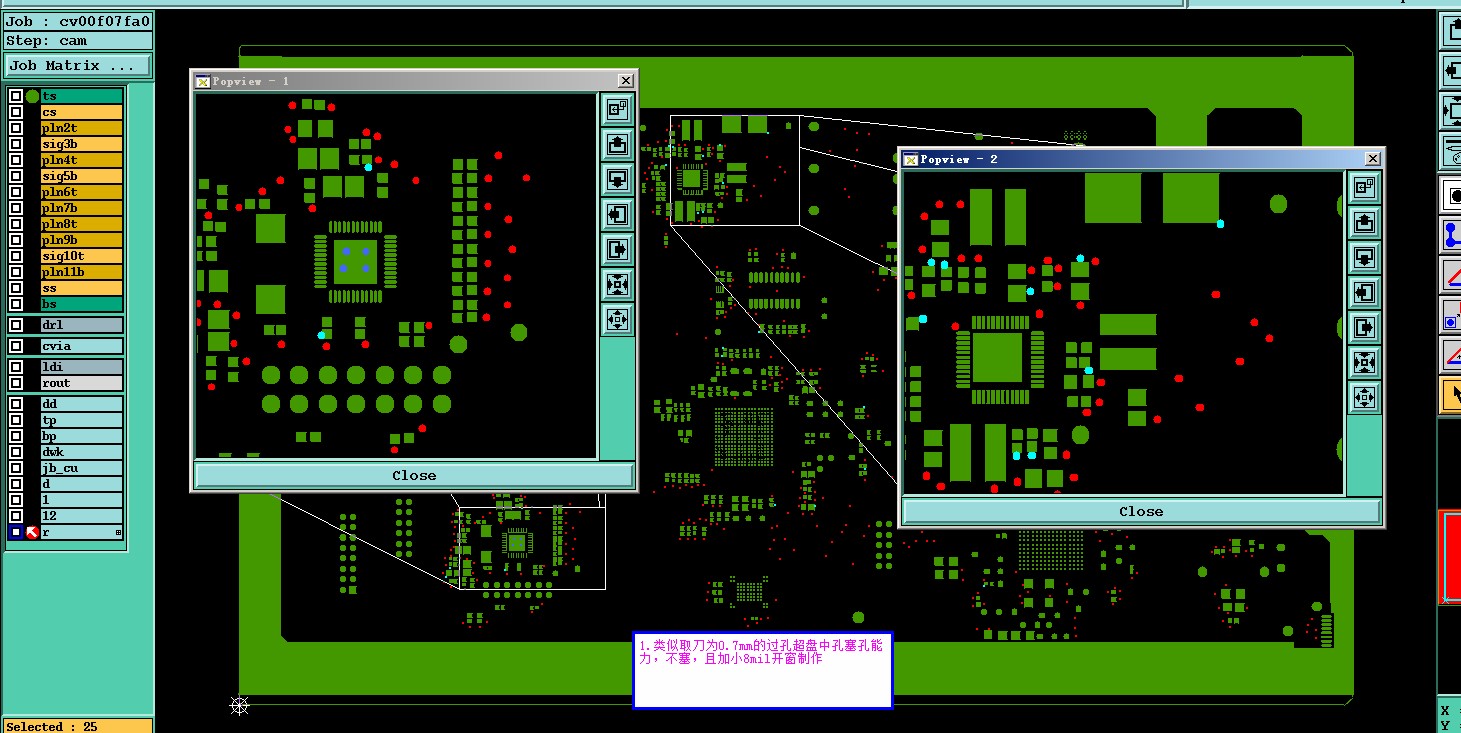
Task: Pan right in Popview 2 toolbar
Action: (x=1364, y=327)
